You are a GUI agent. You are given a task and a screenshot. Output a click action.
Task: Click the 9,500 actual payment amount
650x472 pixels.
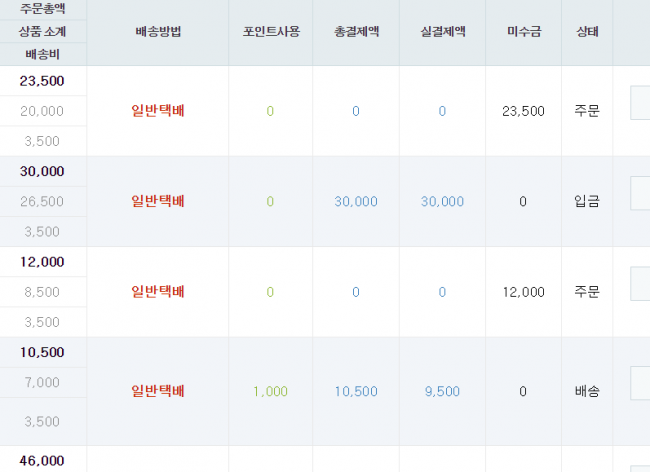click(x=442, y=391)
